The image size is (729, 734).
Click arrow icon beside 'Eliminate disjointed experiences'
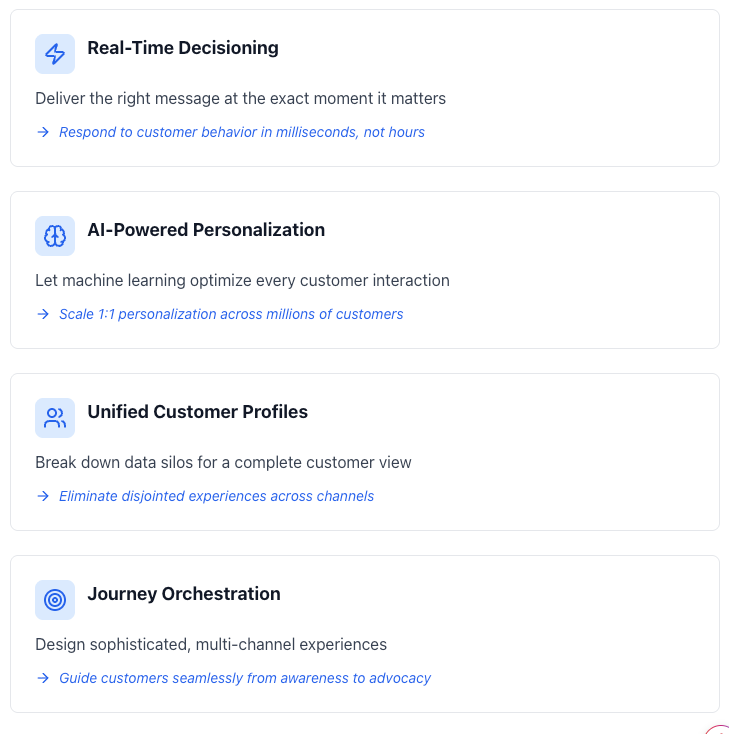pyautogui.click(x=43, y=496)
